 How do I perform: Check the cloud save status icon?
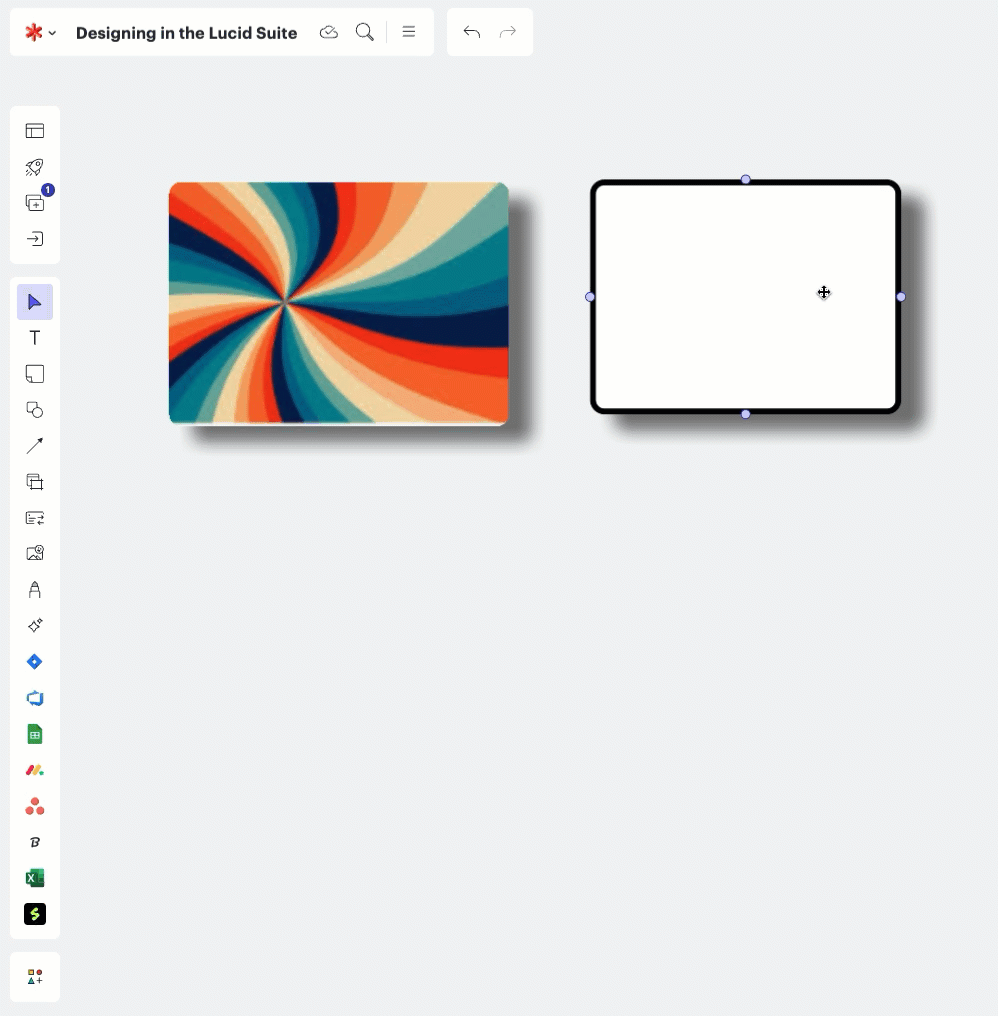click(329, 32)
